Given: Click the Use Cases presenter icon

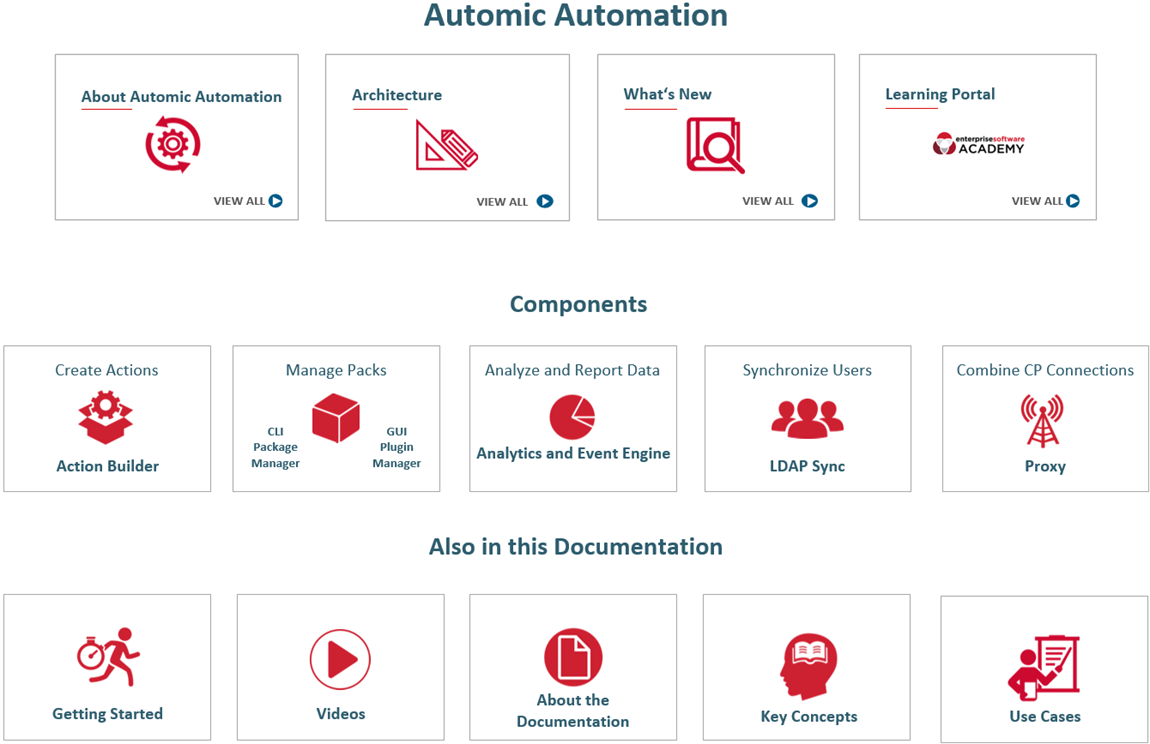Looking at the screenshot, I should coord(1042,668).
